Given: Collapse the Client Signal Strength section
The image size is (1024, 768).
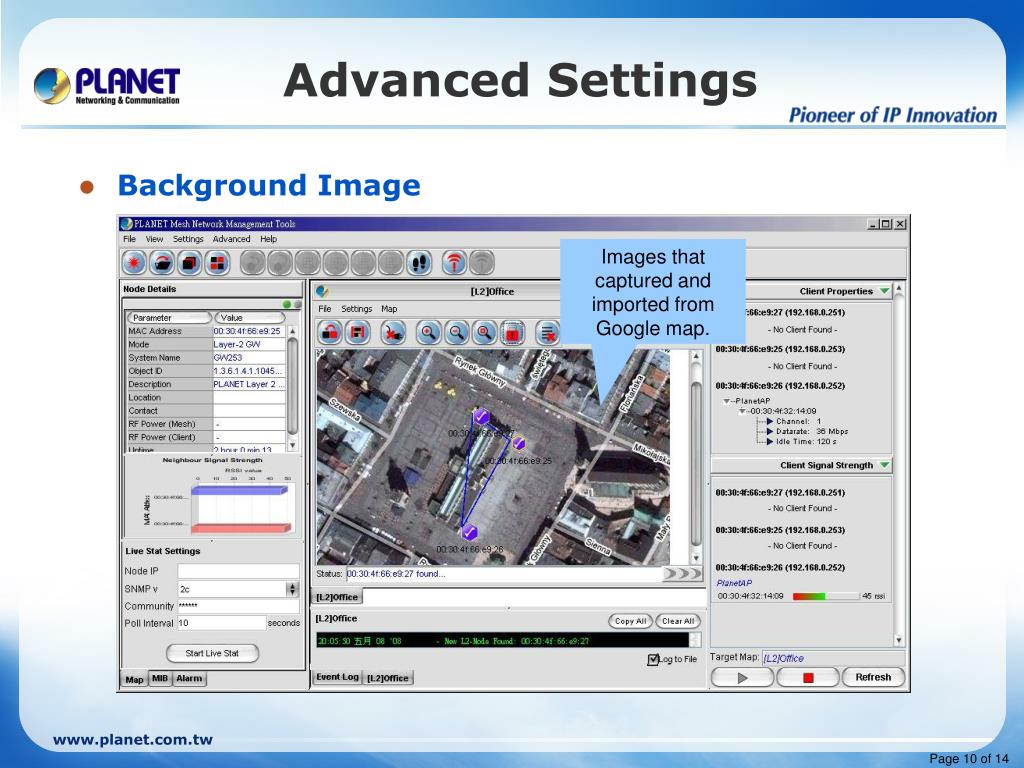Looking at the screenshot, I should point(884,465).
